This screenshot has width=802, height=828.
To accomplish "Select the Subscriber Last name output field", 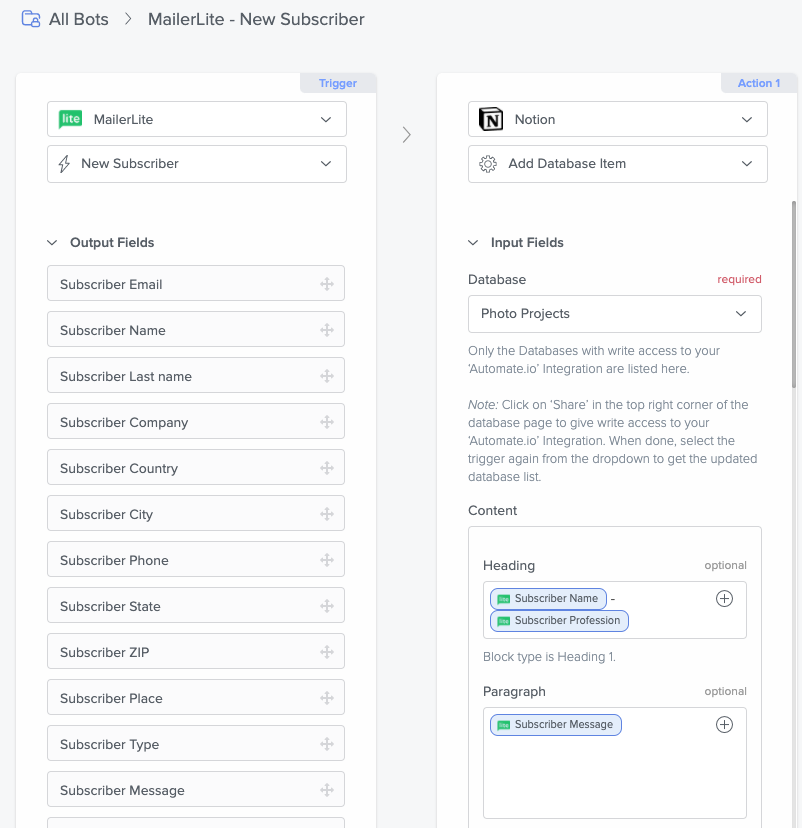I will tap(196, 375).
